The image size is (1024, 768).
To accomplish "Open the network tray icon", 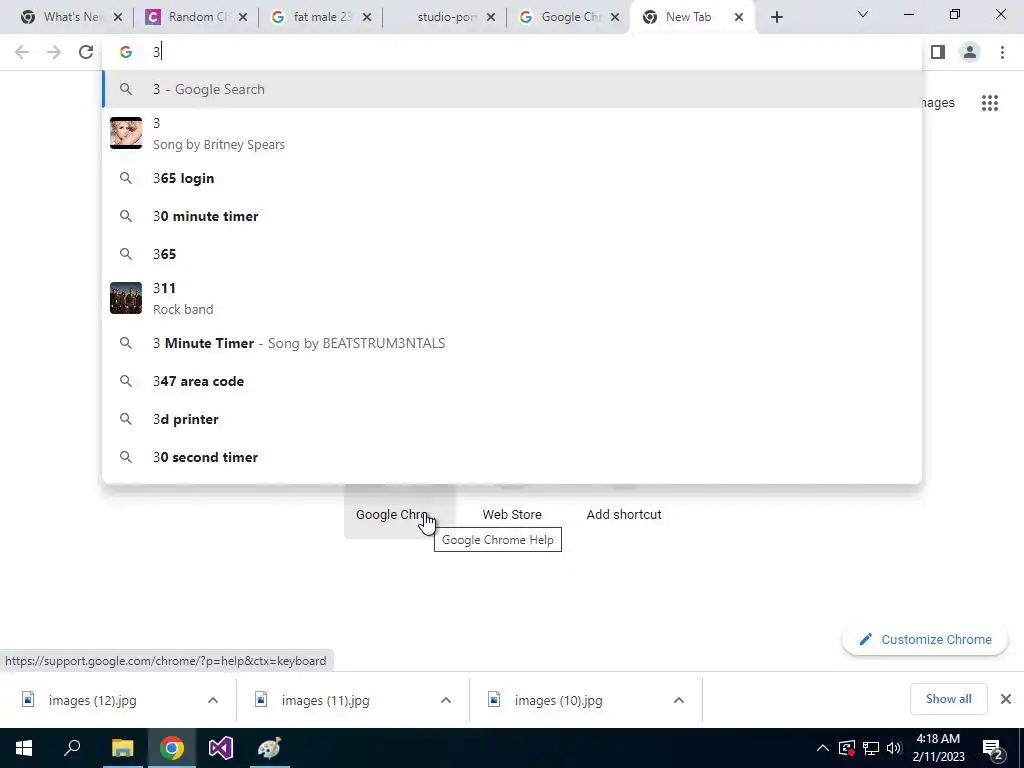I will coord(871,748).
